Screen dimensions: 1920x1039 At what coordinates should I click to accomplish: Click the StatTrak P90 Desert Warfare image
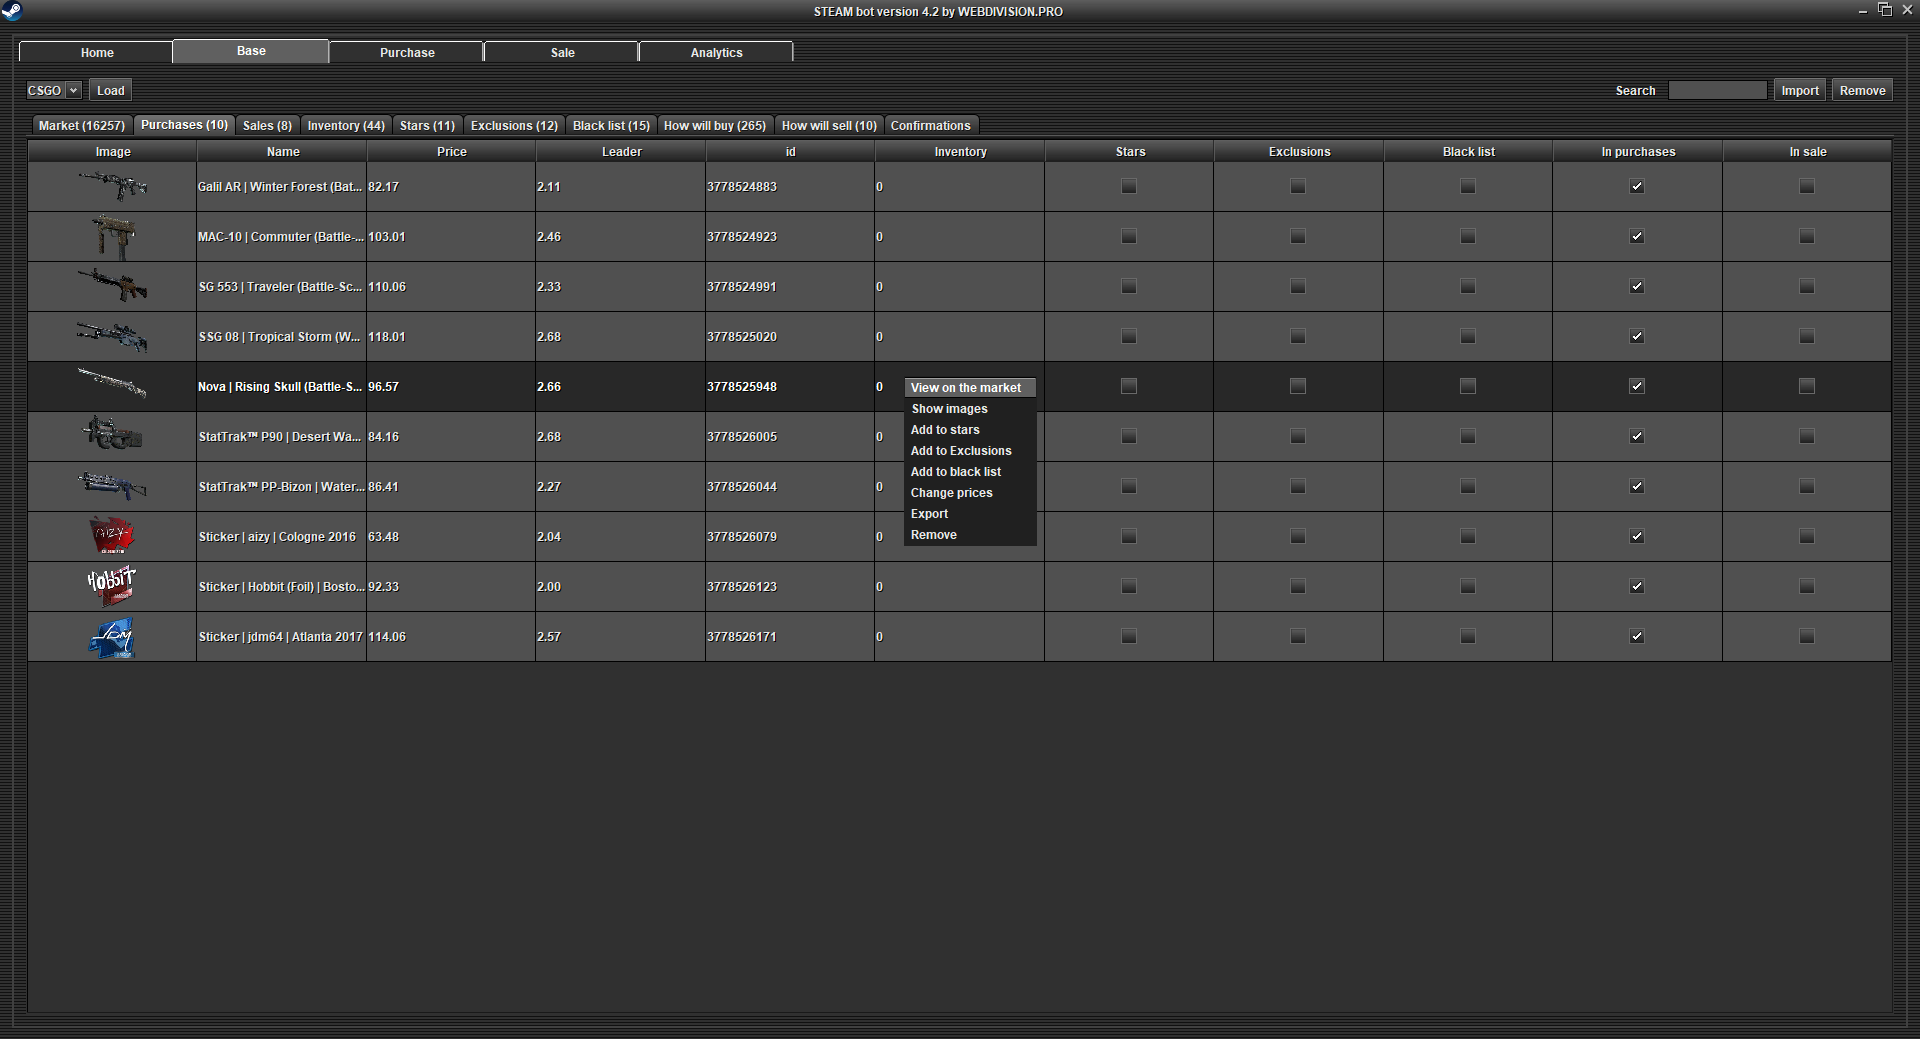(112, 436)
